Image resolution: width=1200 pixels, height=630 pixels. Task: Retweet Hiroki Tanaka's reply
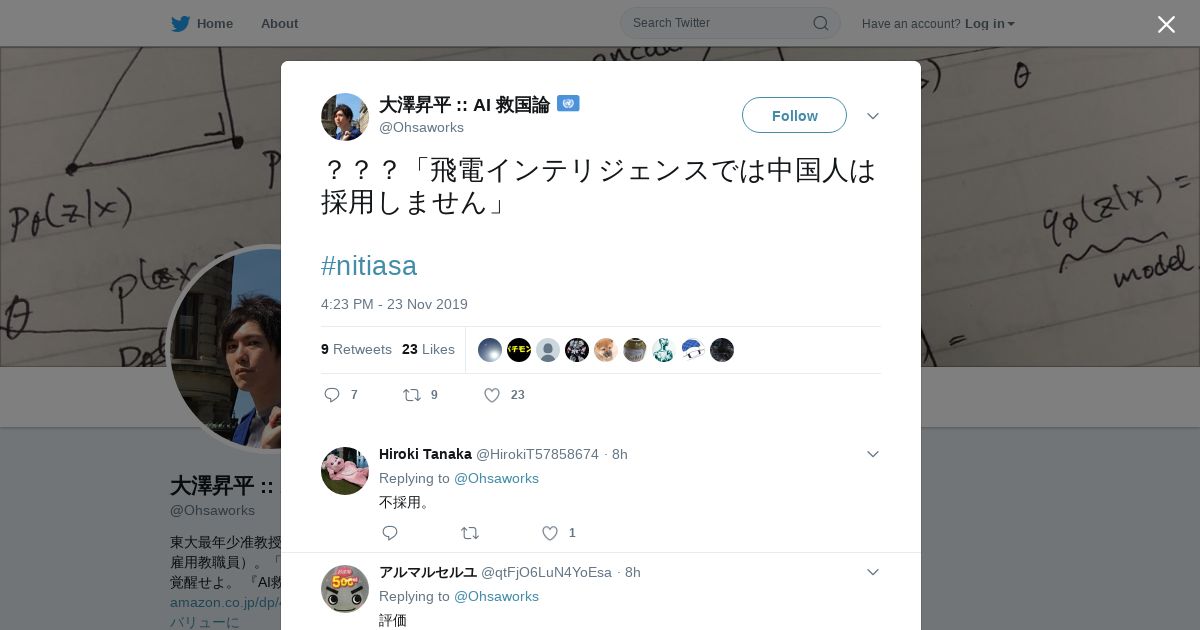coord(470,533)
